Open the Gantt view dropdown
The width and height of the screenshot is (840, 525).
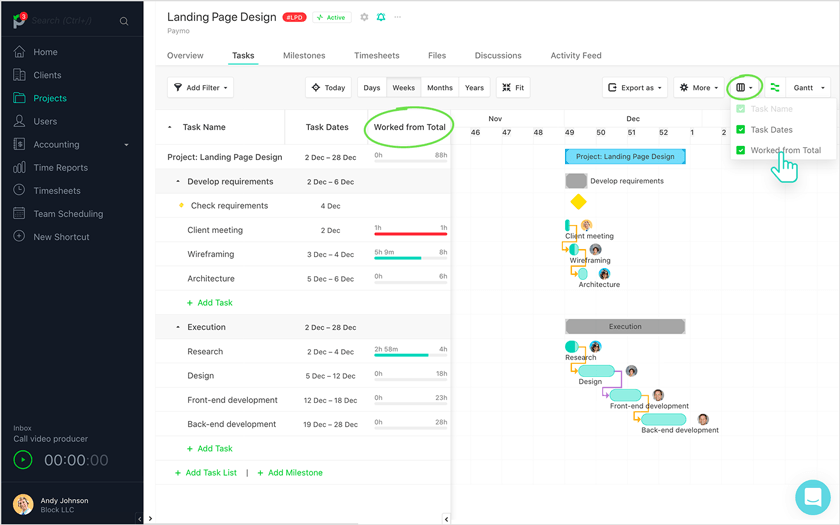pos(808,87)
